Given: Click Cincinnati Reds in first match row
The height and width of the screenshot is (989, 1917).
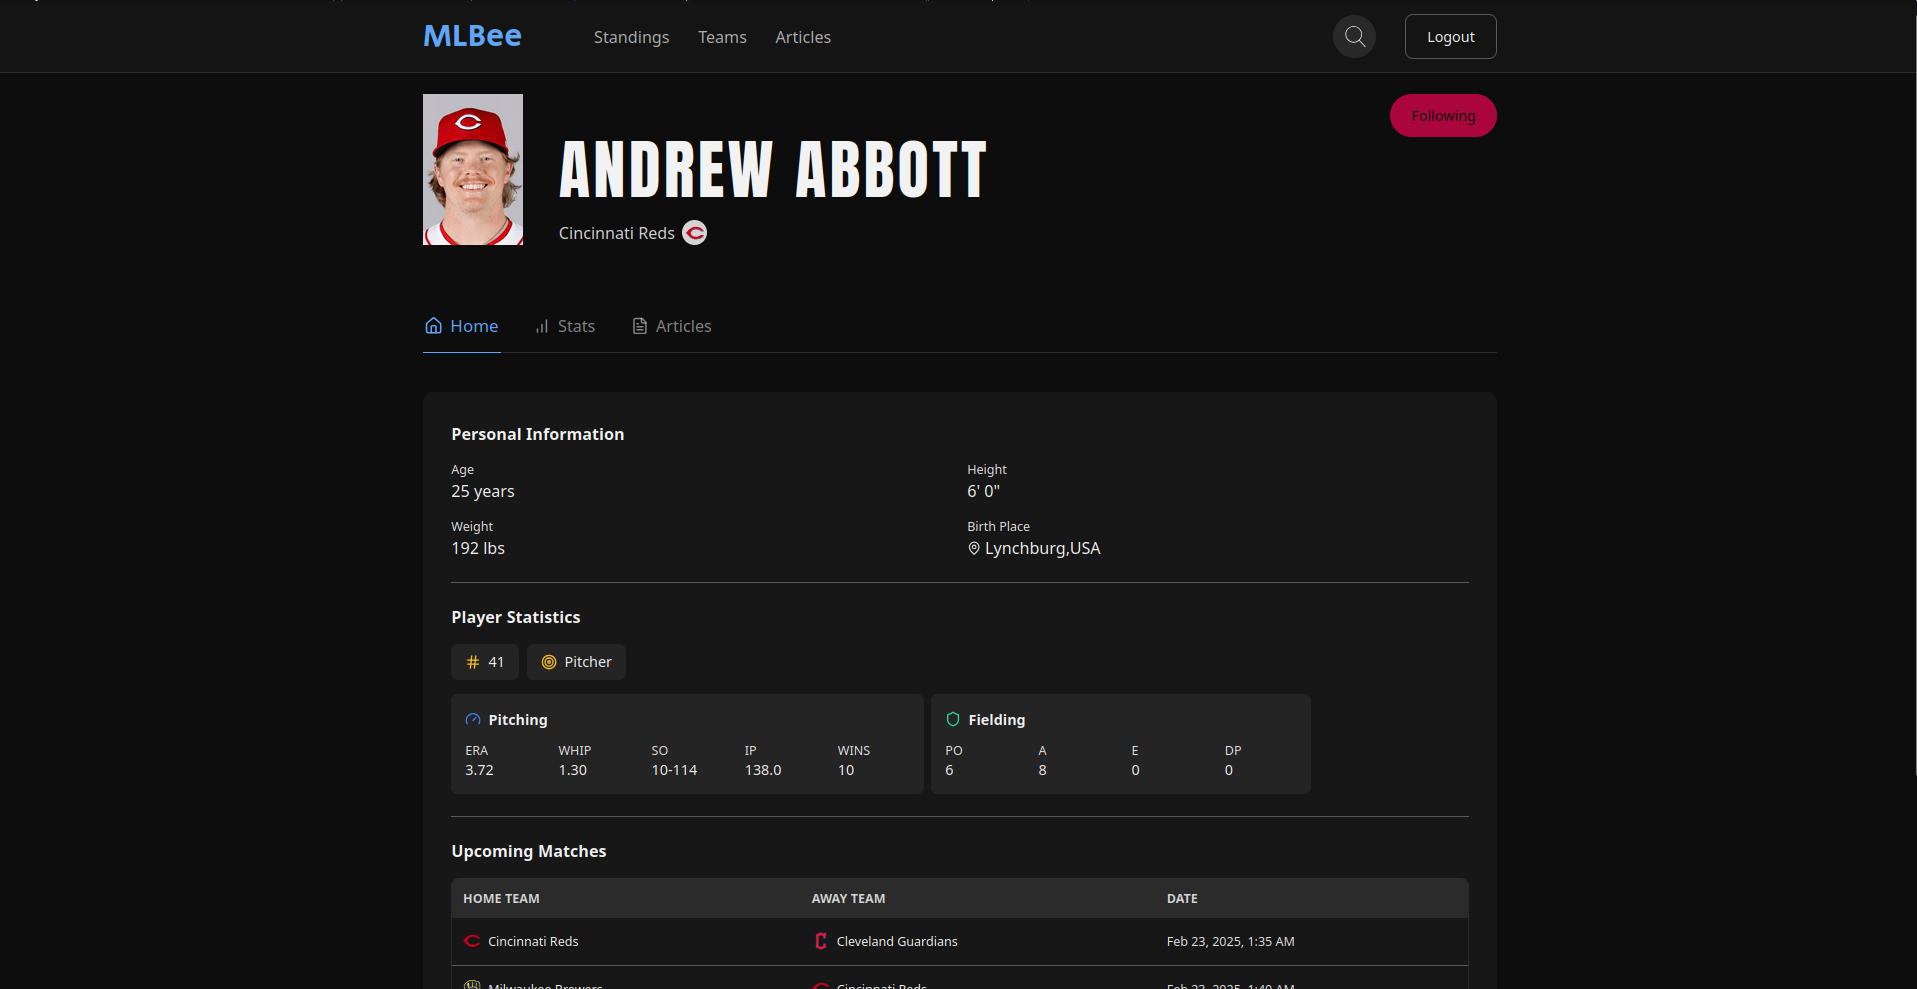Looking at the screenshot, I should point(533,942).
